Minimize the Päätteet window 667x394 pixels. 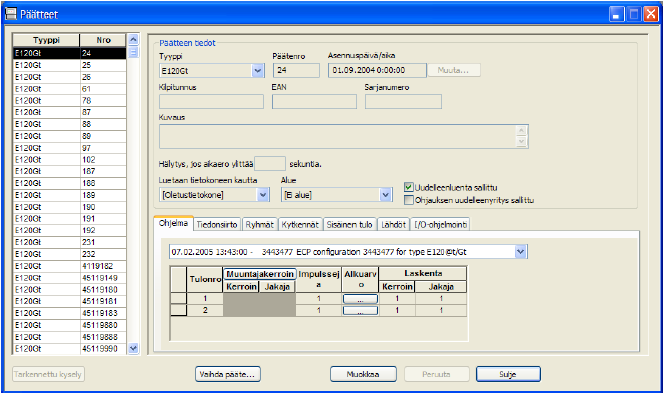coord(616,14)
